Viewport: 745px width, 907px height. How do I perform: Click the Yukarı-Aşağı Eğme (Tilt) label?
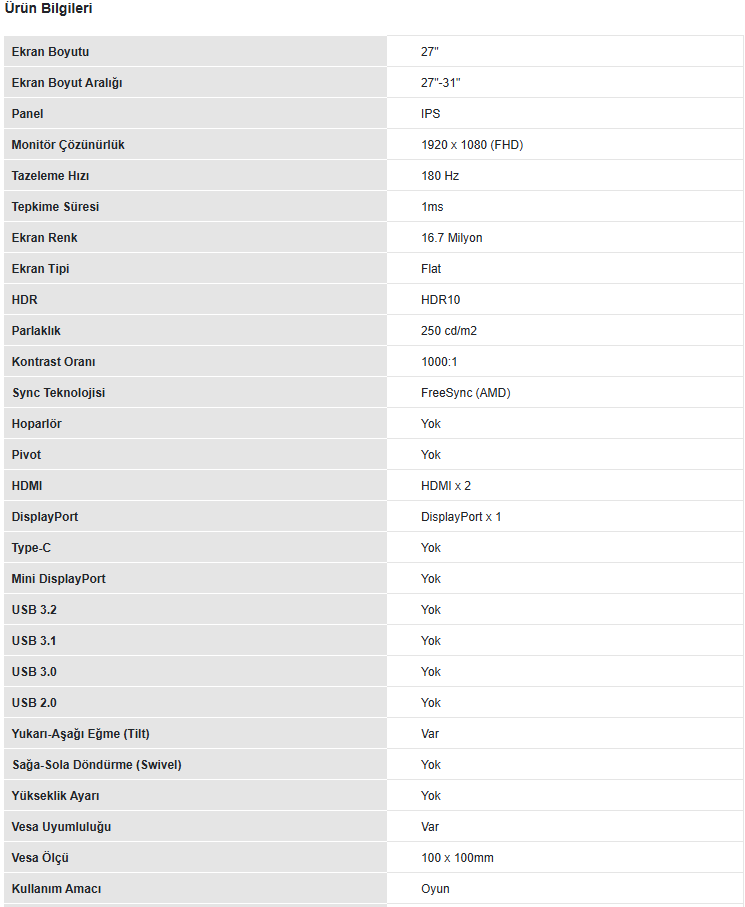[x=81, y=734]
